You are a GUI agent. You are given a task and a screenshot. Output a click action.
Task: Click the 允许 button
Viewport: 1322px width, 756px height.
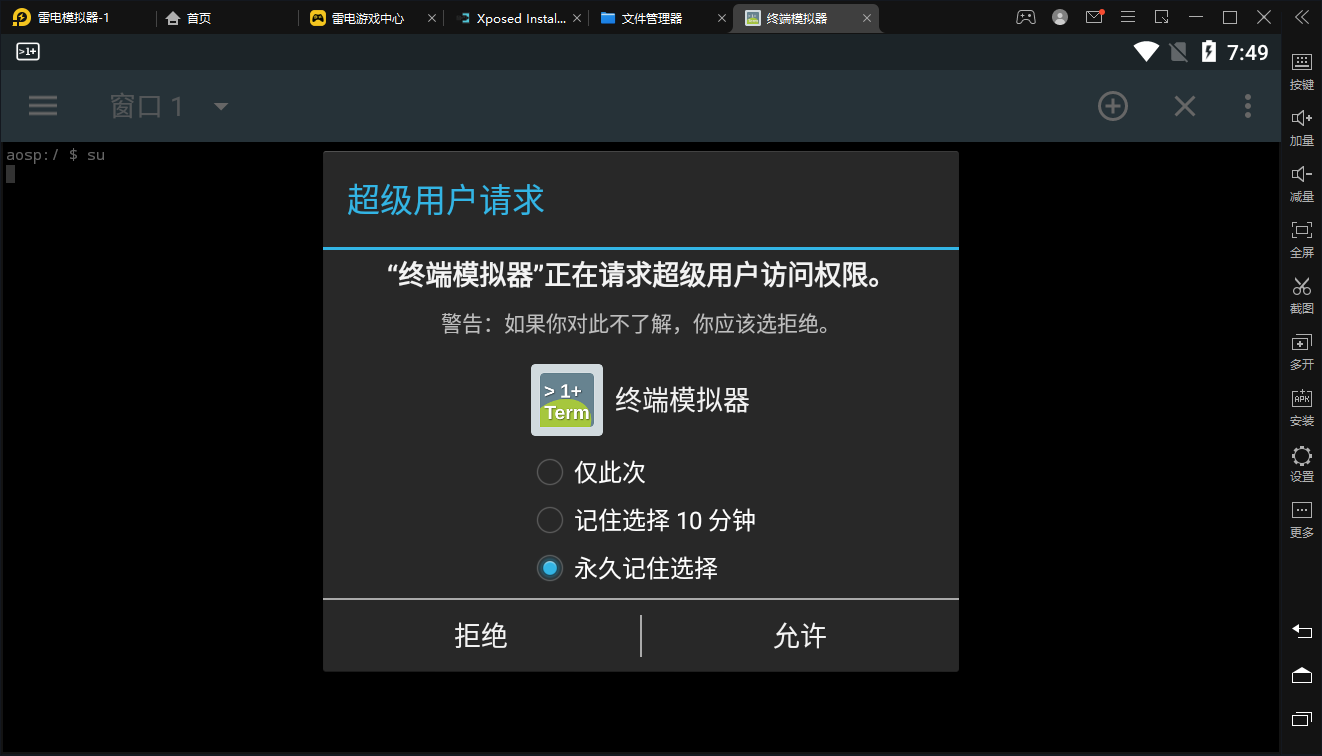800,636
